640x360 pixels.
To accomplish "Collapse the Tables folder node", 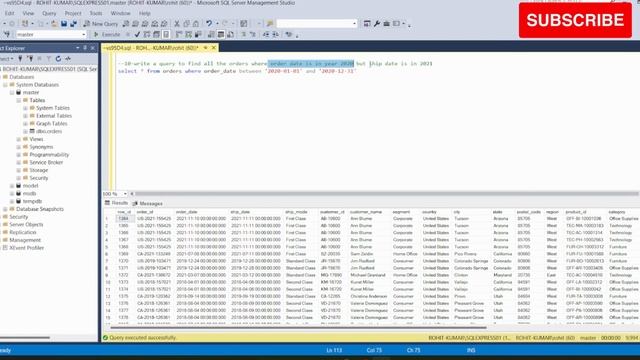I will 18,100.
